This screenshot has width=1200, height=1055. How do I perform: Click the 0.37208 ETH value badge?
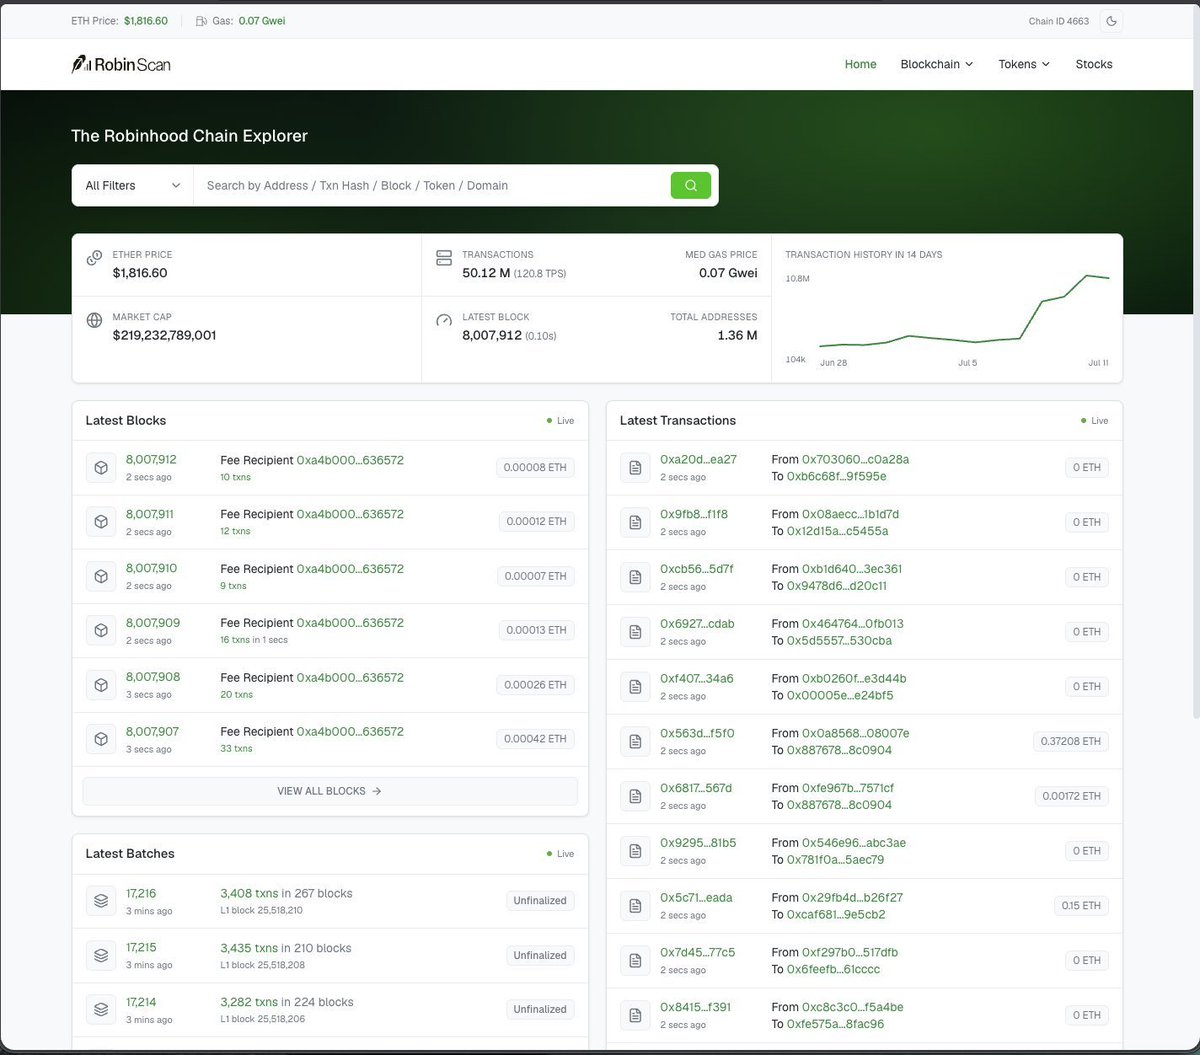[1071, 741]
